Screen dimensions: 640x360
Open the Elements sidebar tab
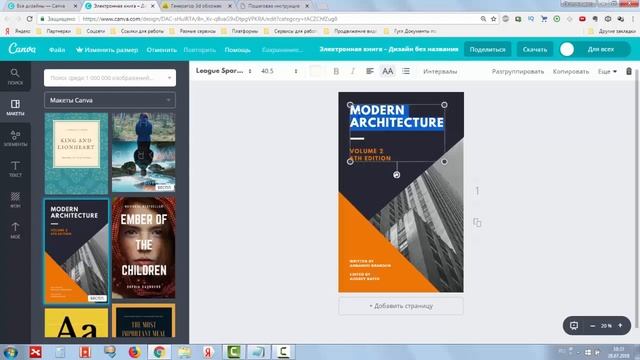pos(15,138)
